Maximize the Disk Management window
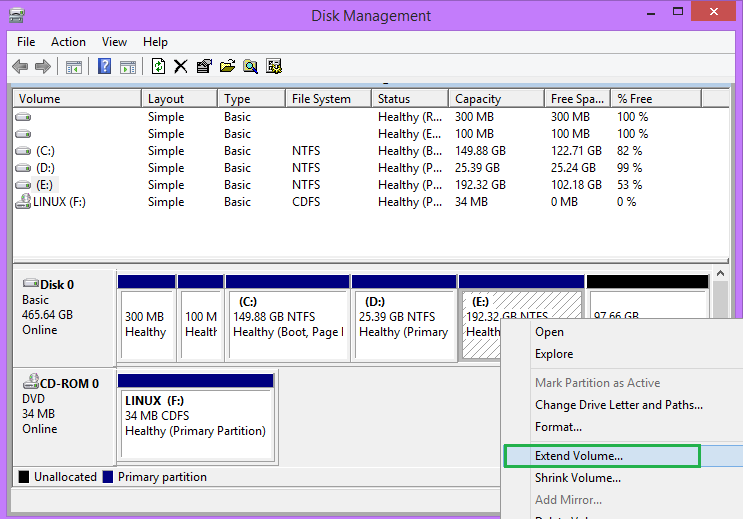This screenshot has height=519, width=743. click(x=678, y=11)
